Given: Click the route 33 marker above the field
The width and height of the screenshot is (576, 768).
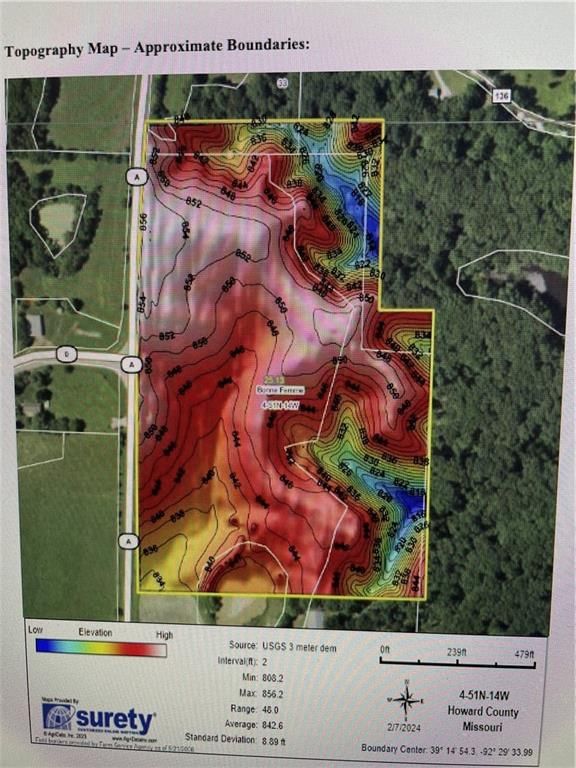Looking at the screenshot, I should tap(283, 83).
